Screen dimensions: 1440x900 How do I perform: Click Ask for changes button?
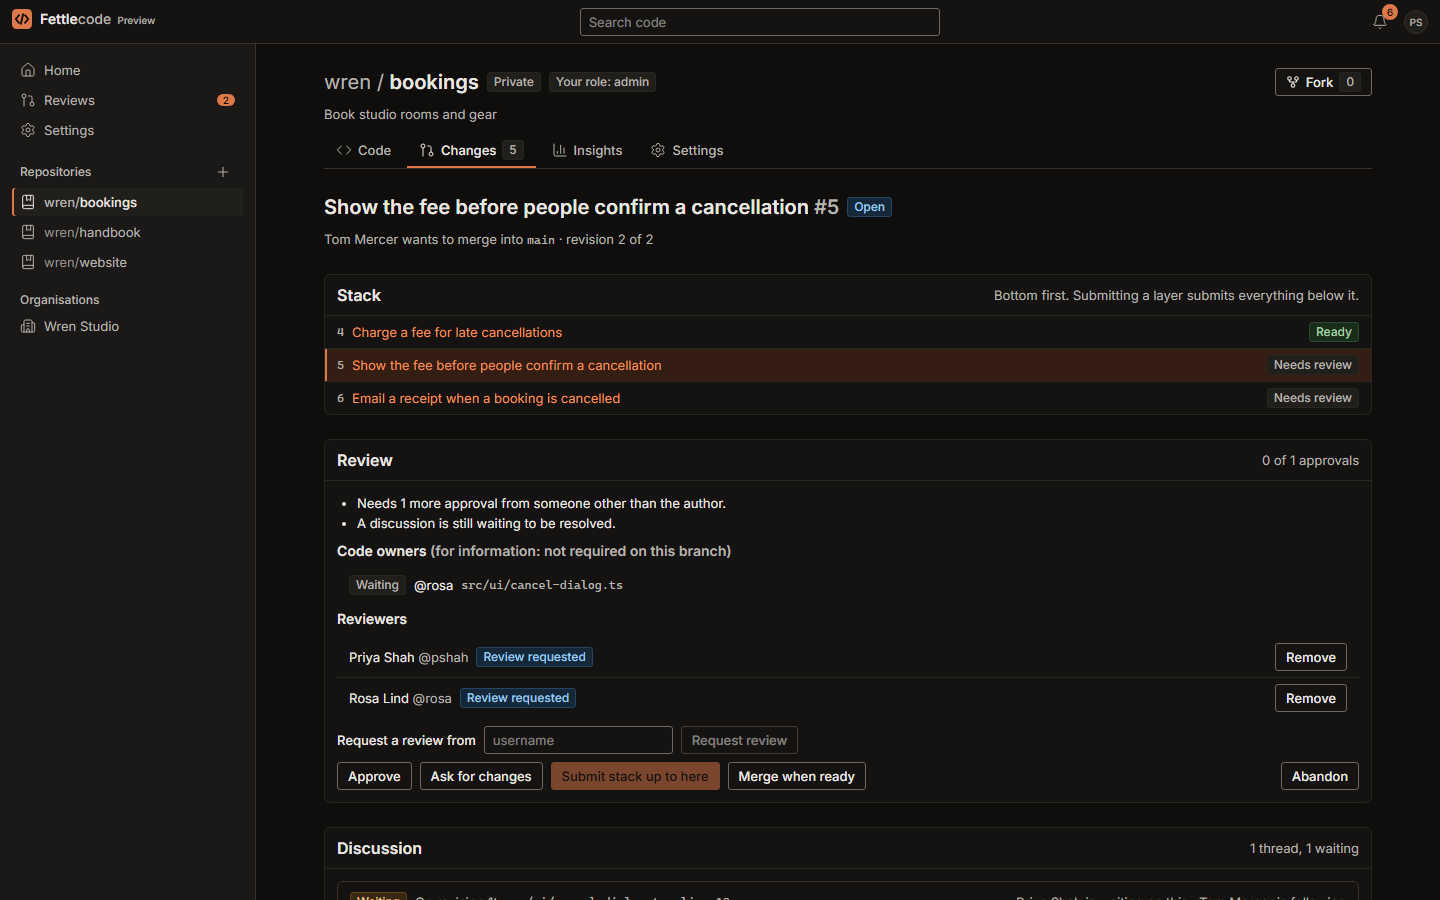coord(481,776)
